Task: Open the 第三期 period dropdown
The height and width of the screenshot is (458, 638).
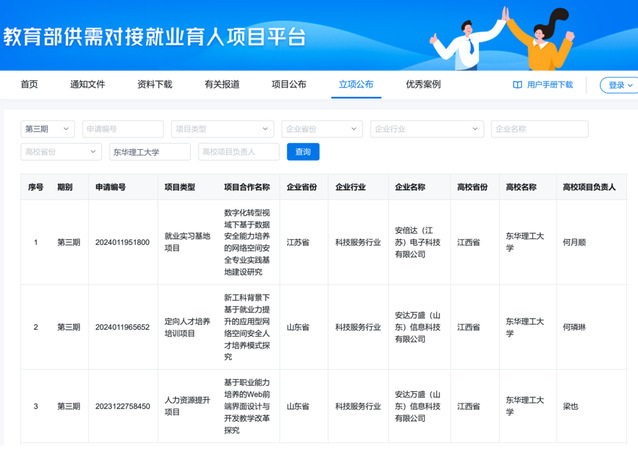Action: click(47, 129)
